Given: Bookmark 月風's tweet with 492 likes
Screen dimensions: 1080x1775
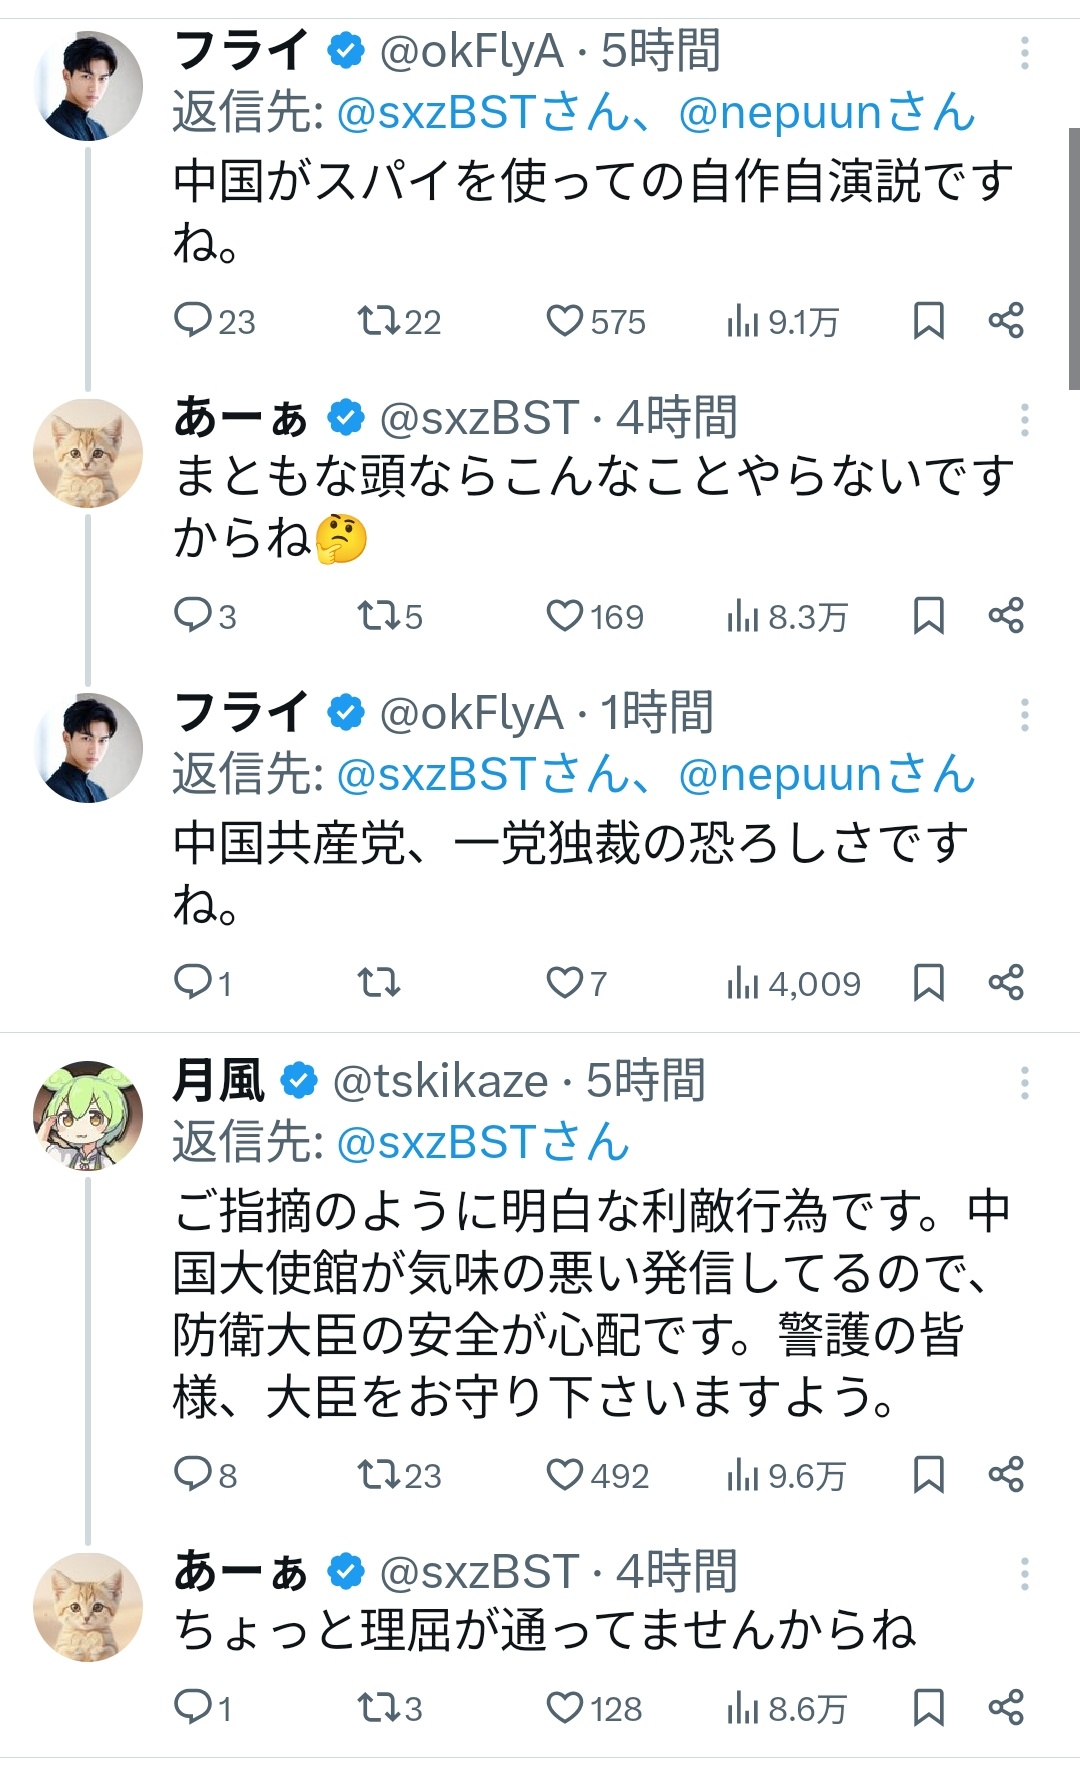Looking at the screenshot, I should click(928, 1474).
